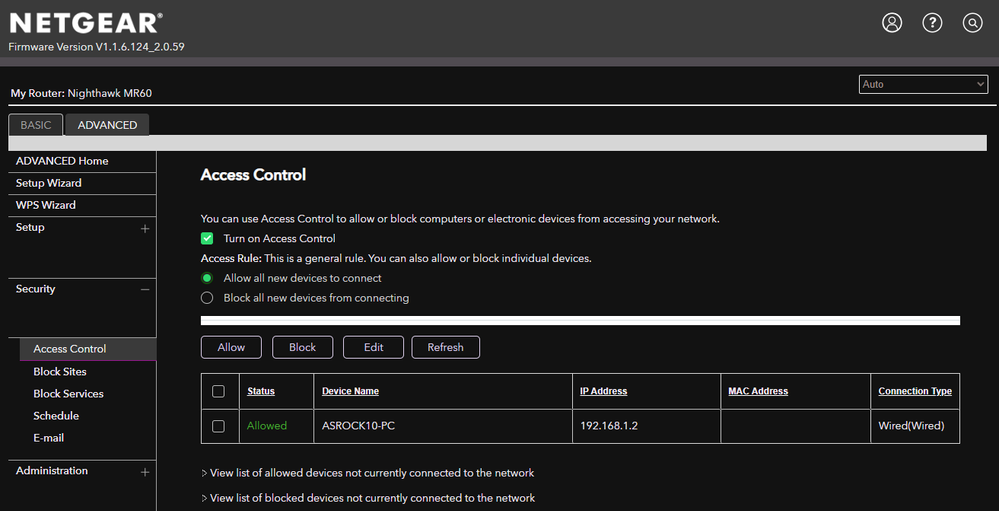This screenshot has height=511, width=999.
Task: Click the Firmware Version text
Action: coord(97,47)
